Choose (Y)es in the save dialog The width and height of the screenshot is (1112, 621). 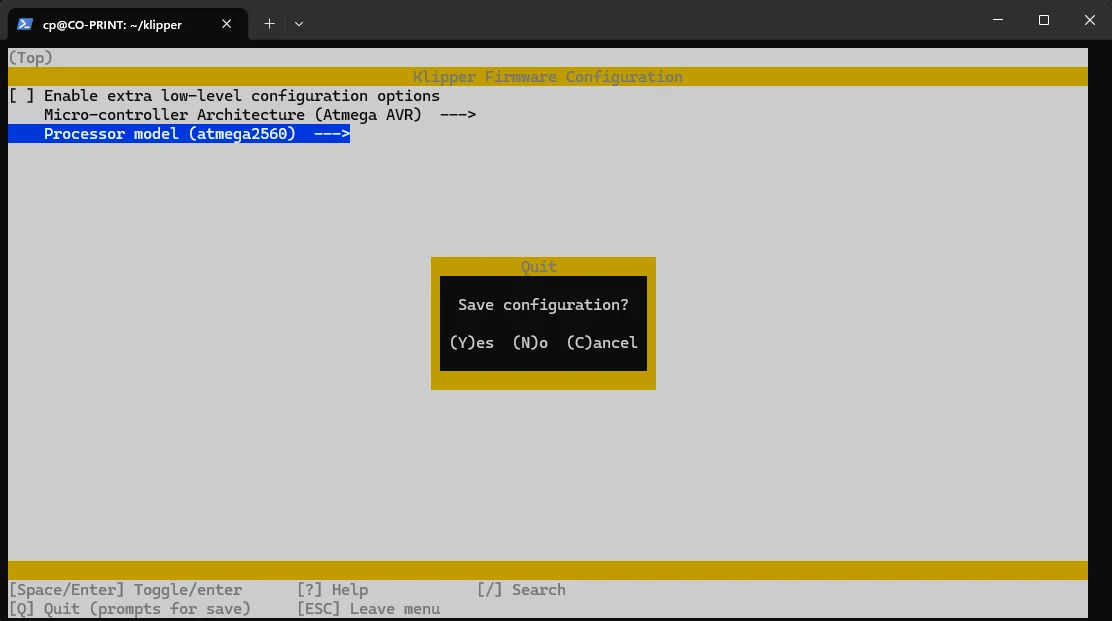coord(472,343)
